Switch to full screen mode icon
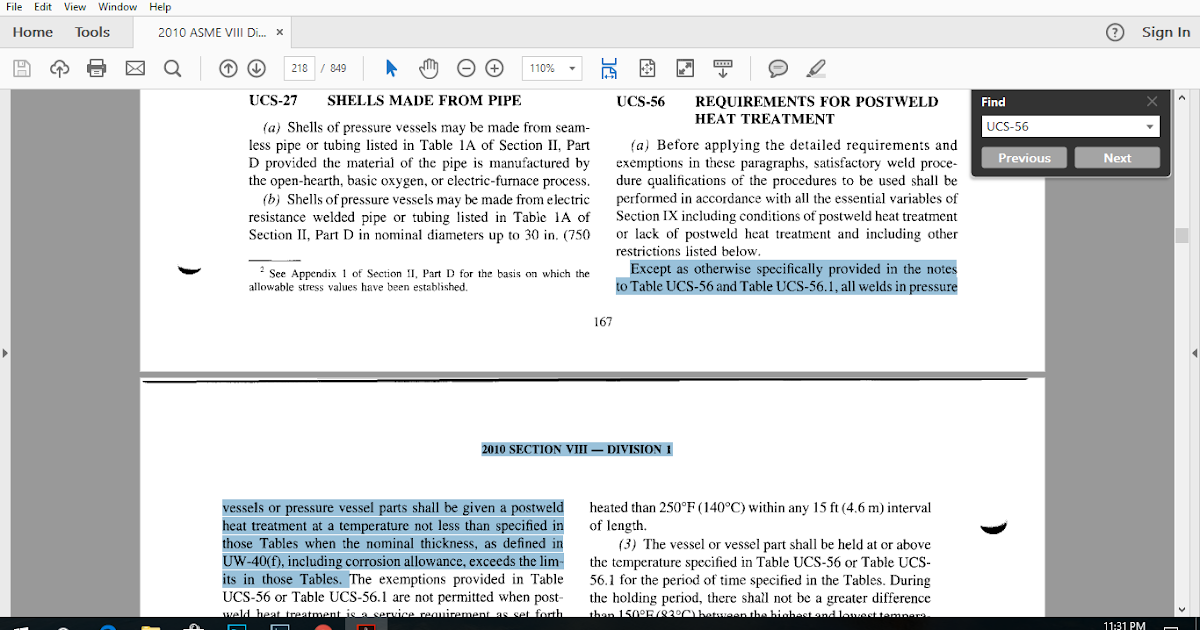Image resolution: width=1200 pixels, height=630 pixels. click(x=685, y=68)
